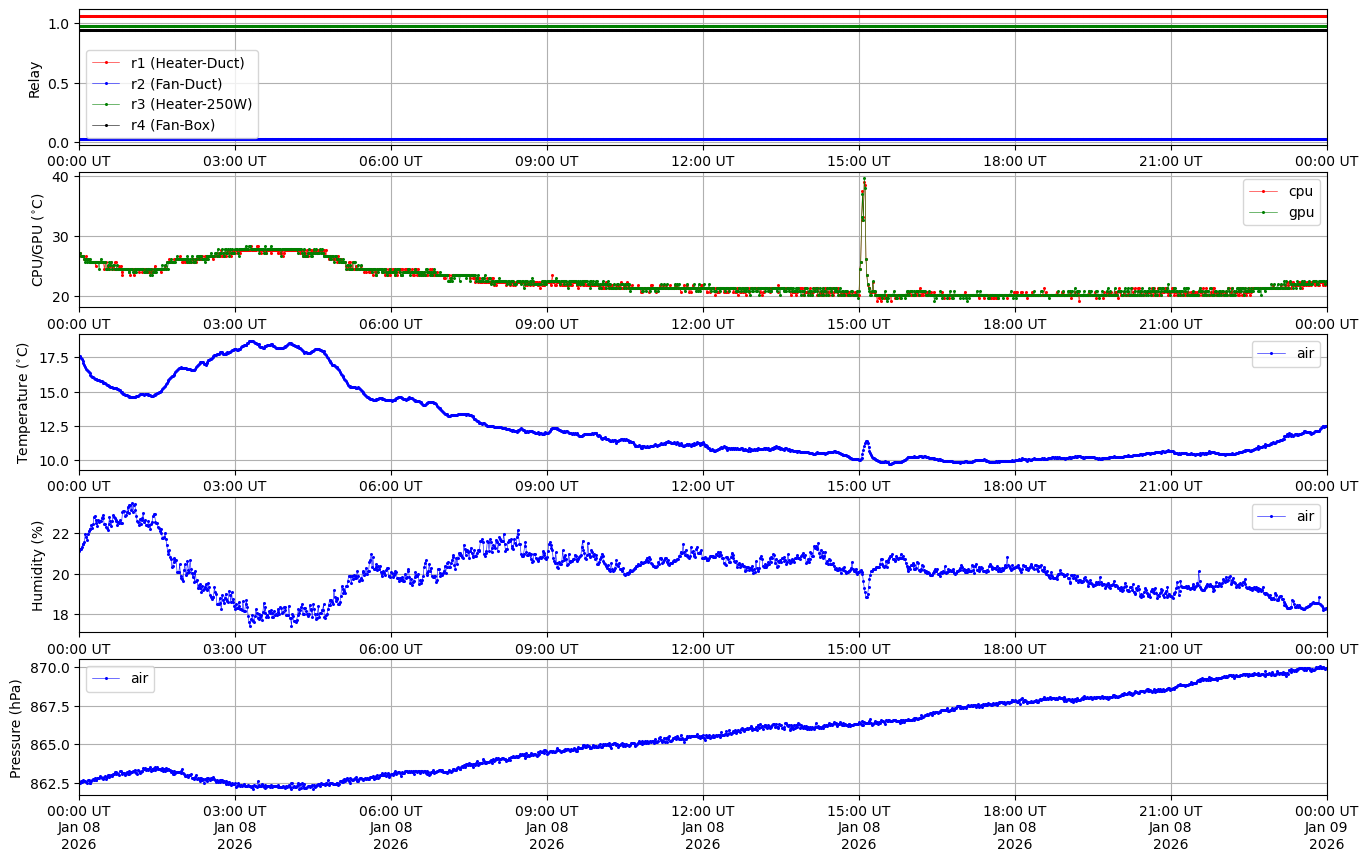Click the cpu legend entry

1300,191
